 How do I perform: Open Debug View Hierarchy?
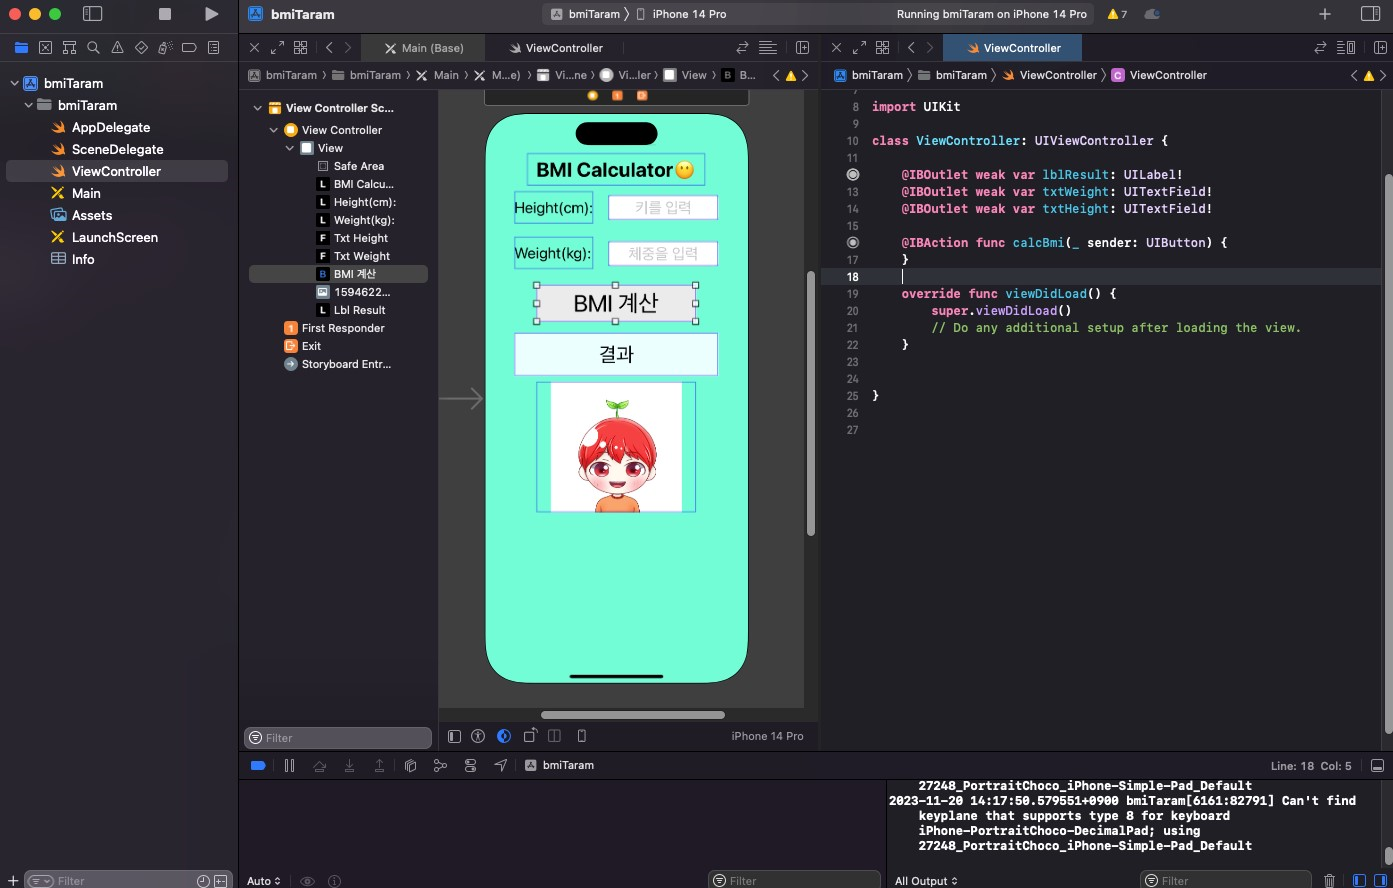tap(410, 765)
